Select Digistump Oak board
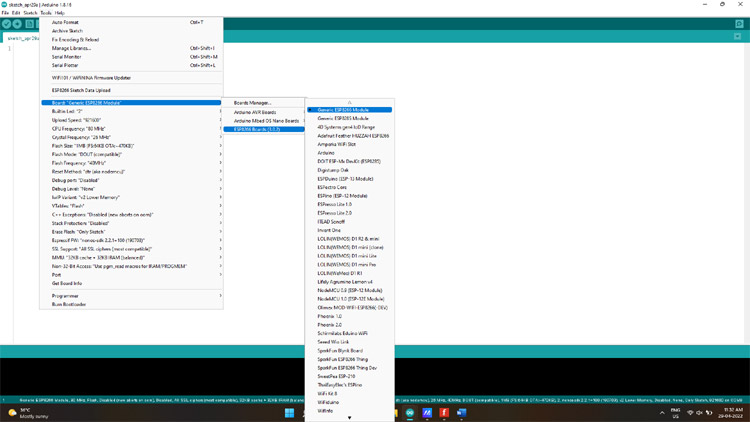 click(349, 170)
